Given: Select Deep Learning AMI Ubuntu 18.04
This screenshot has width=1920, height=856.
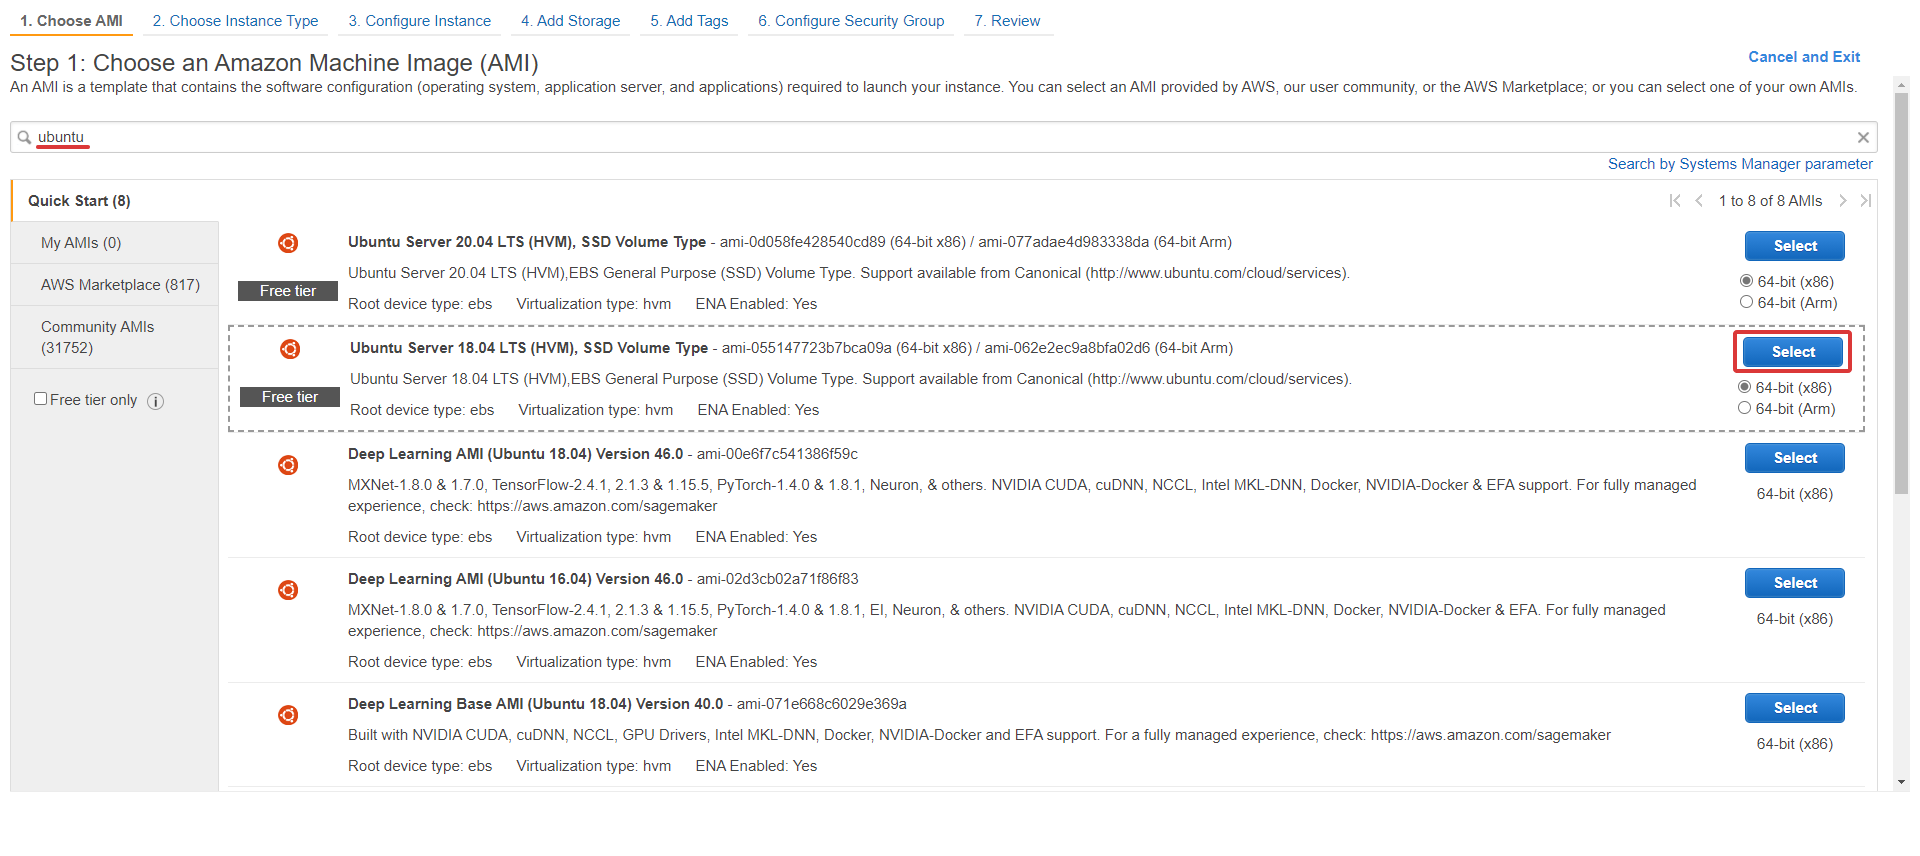Looking at the screenshot, I should (1795, 458).
